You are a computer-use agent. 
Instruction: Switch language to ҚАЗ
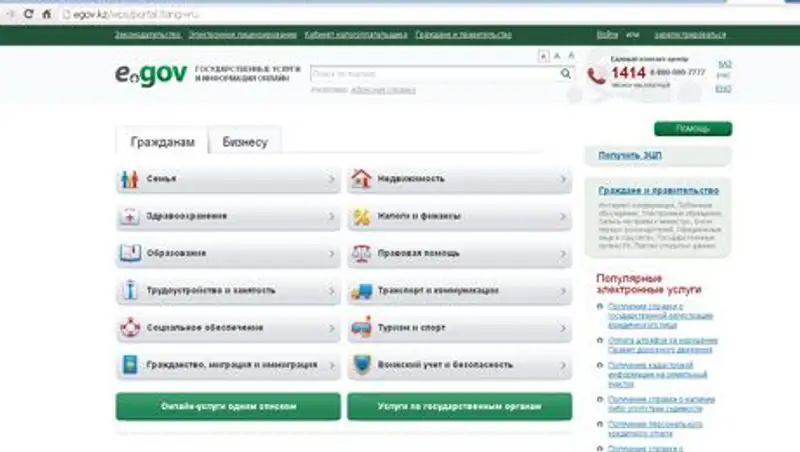724,64
